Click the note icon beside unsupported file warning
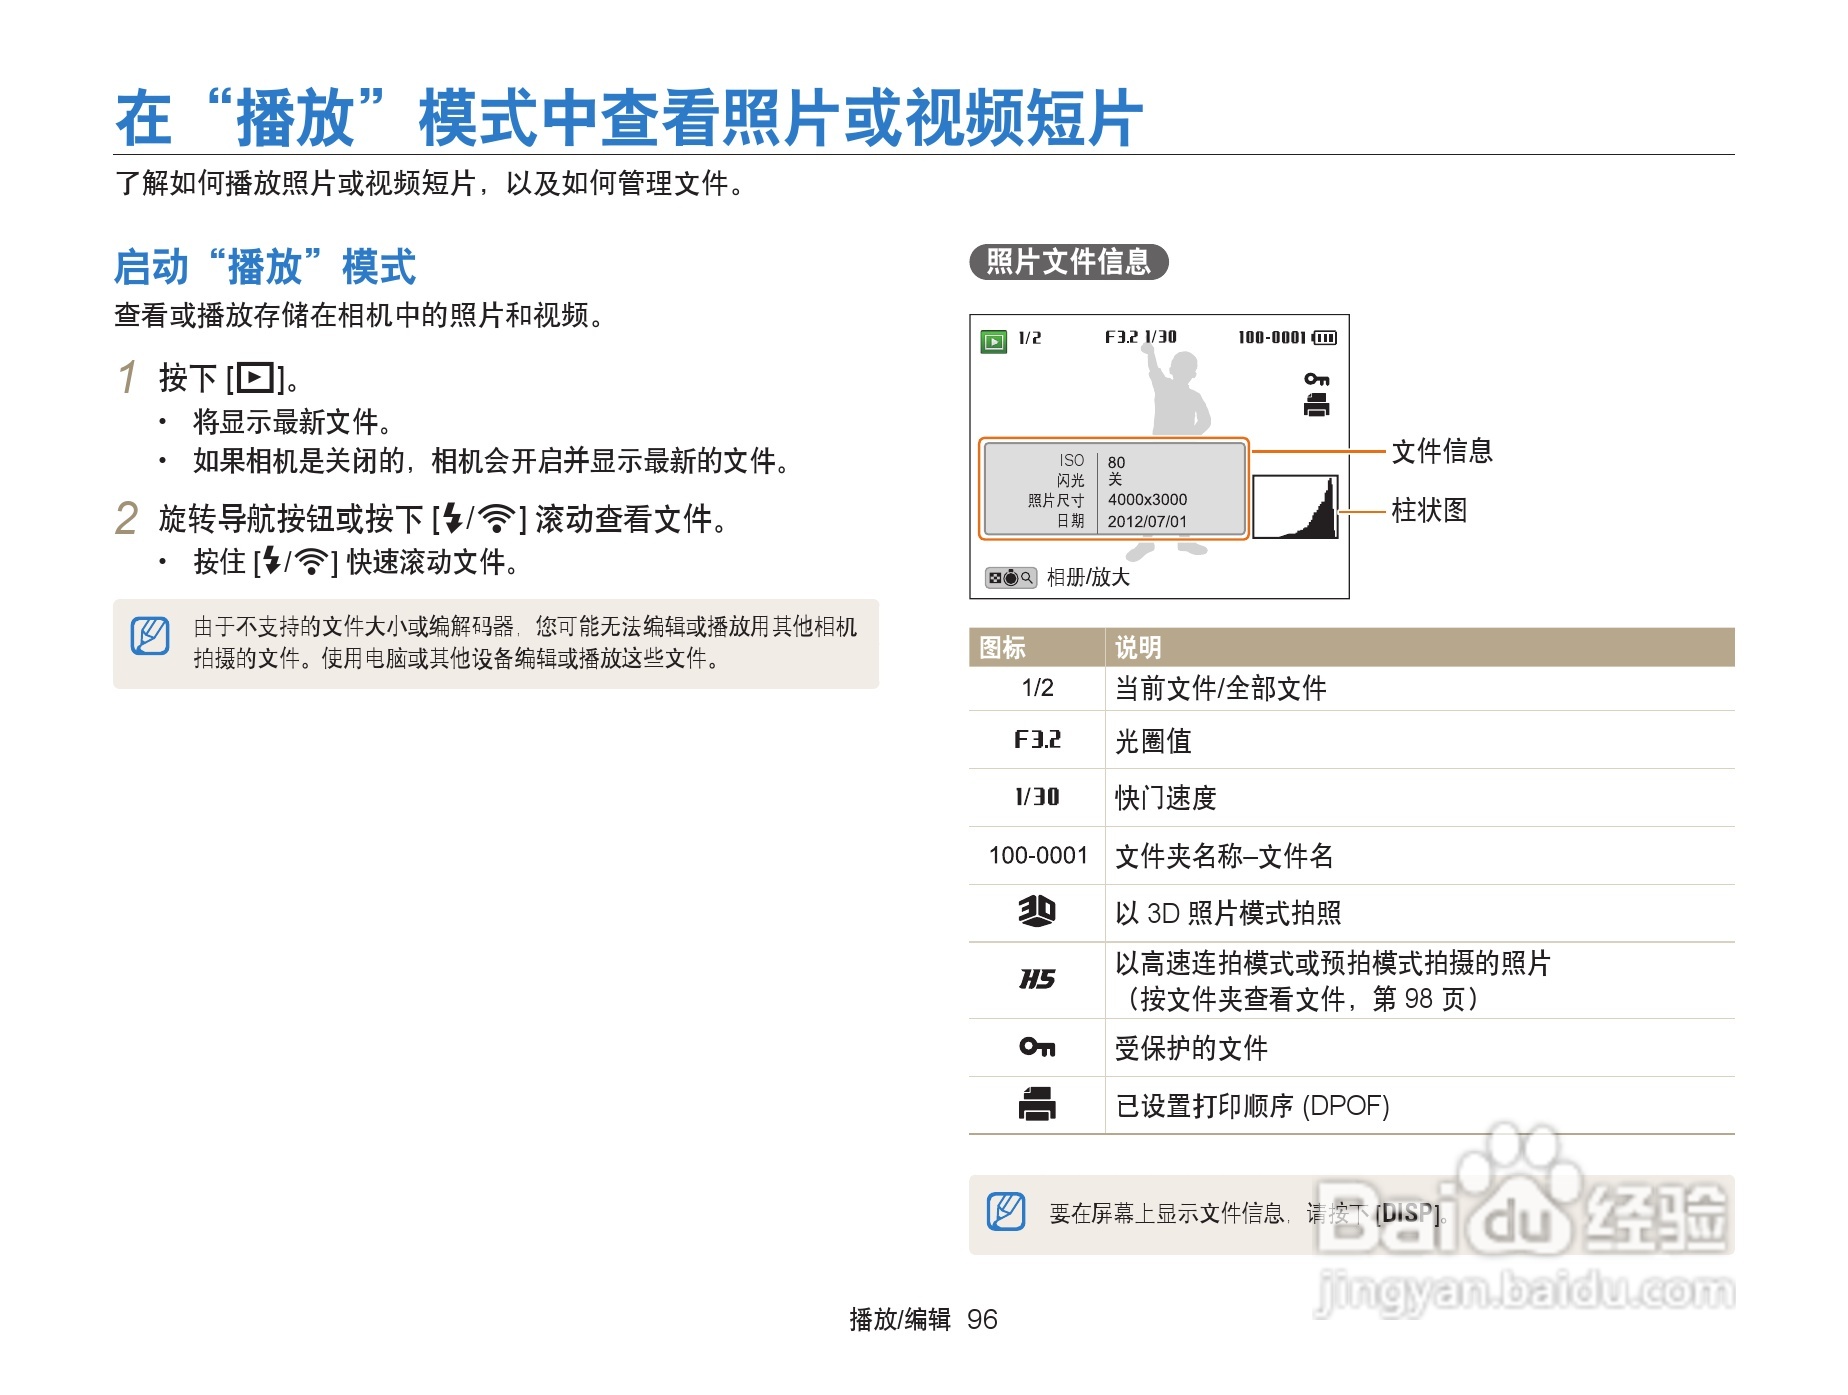Screen dimensions: 1848x1395 click(x=150, y=636)
